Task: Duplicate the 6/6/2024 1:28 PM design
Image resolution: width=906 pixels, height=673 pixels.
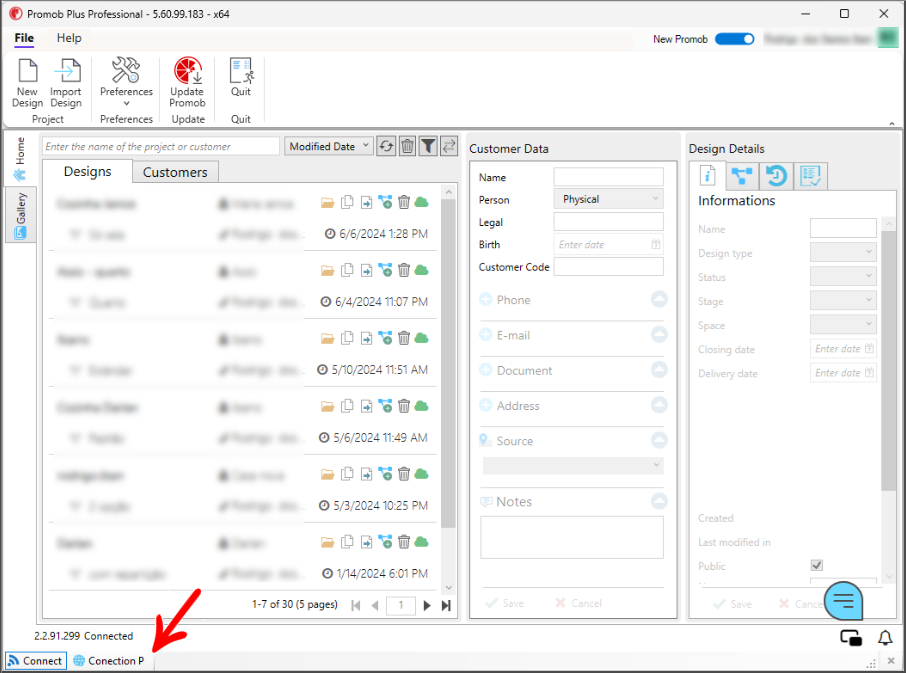Action: click(347, 202)
